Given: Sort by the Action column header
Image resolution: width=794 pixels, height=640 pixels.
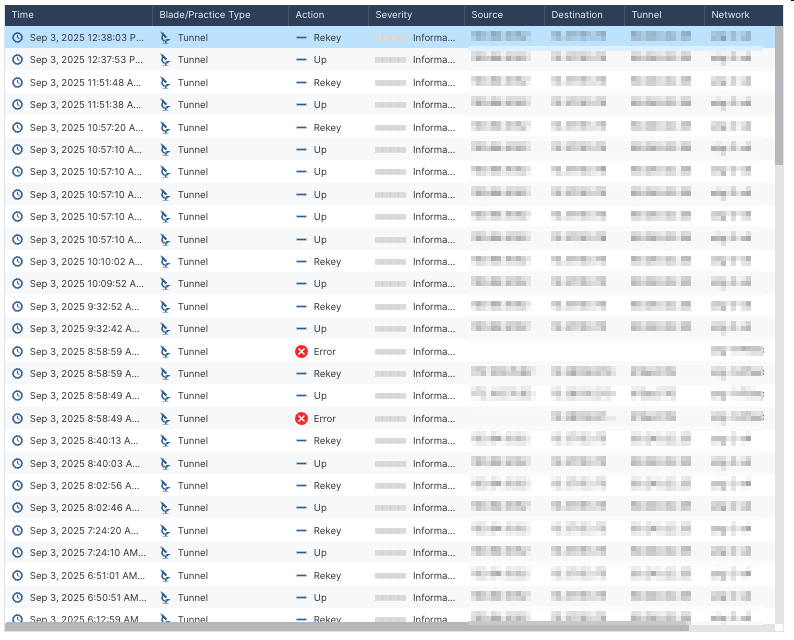Looking at the screenshot, I should coord(310,15).
